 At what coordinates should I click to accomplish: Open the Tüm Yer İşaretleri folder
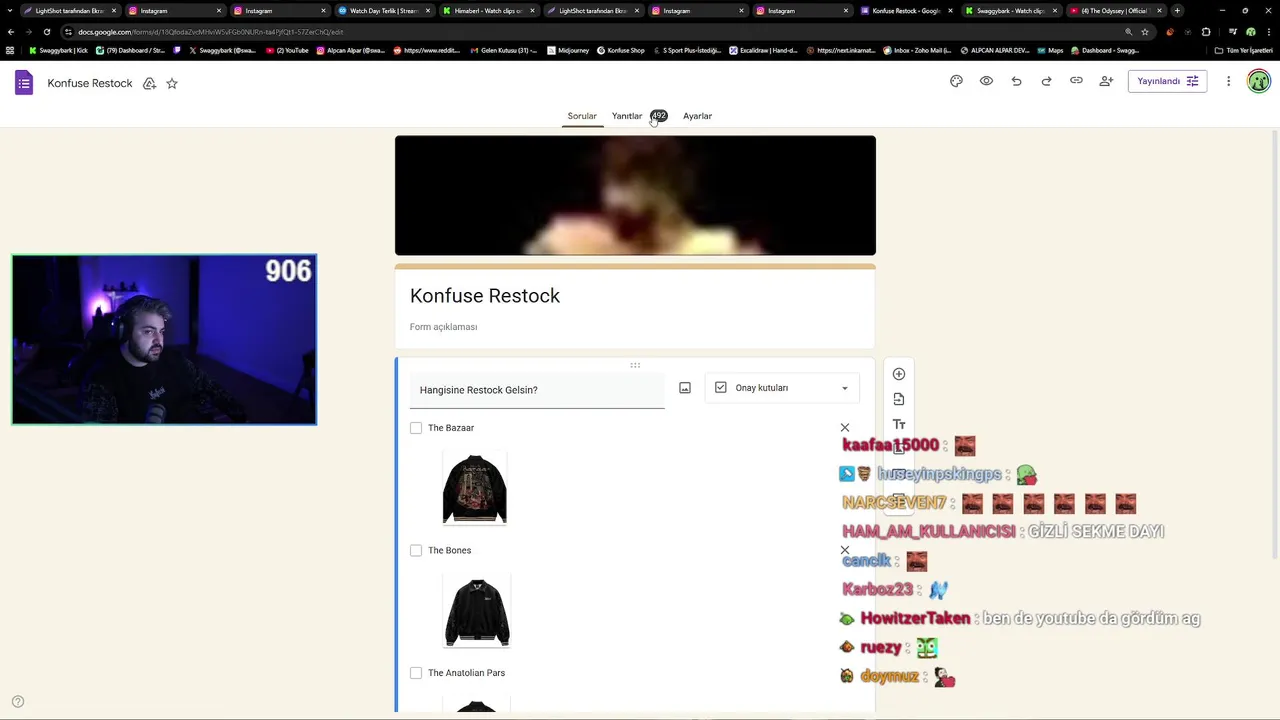coord(1244,50)
